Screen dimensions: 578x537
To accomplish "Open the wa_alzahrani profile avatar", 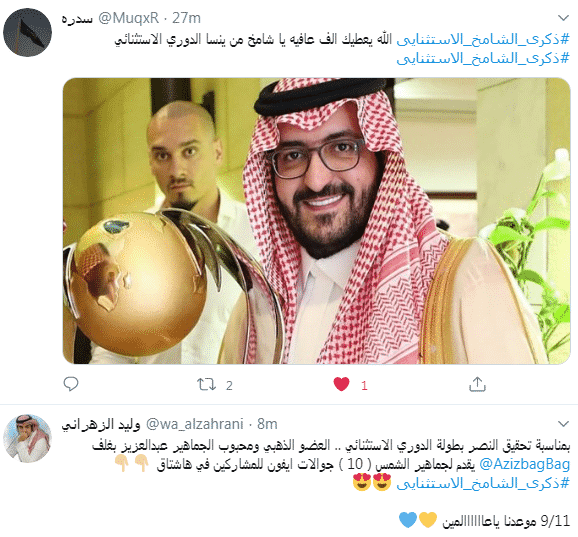I will click(x=27, y=439).
